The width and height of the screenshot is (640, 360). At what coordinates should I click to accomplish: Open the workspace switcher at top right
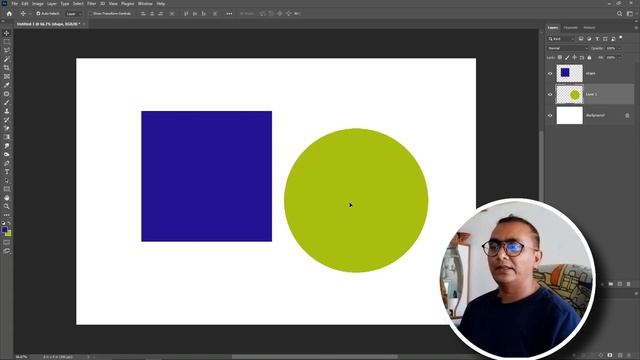point(630,13)
